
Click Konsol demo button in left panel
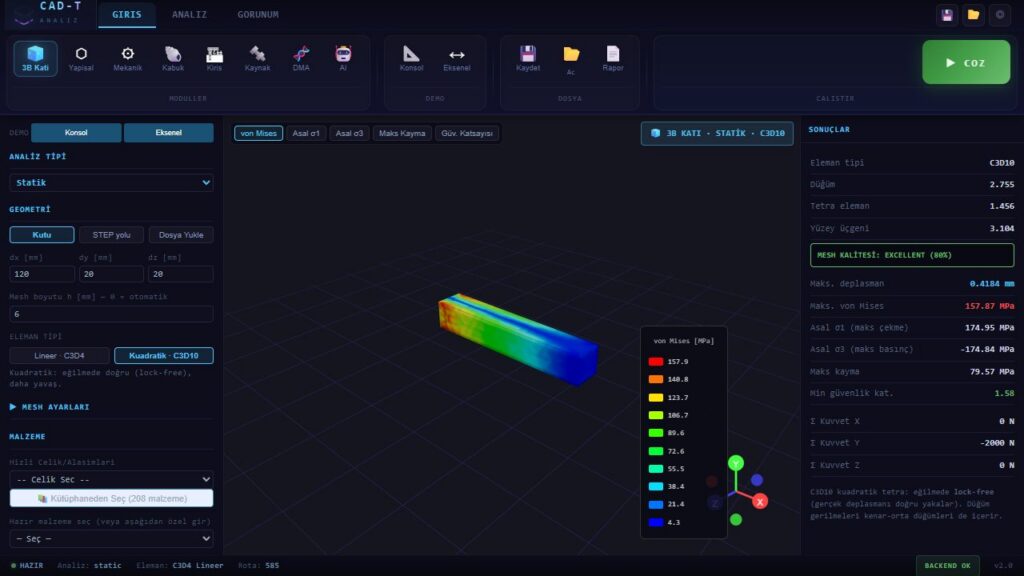click(76, 133)
